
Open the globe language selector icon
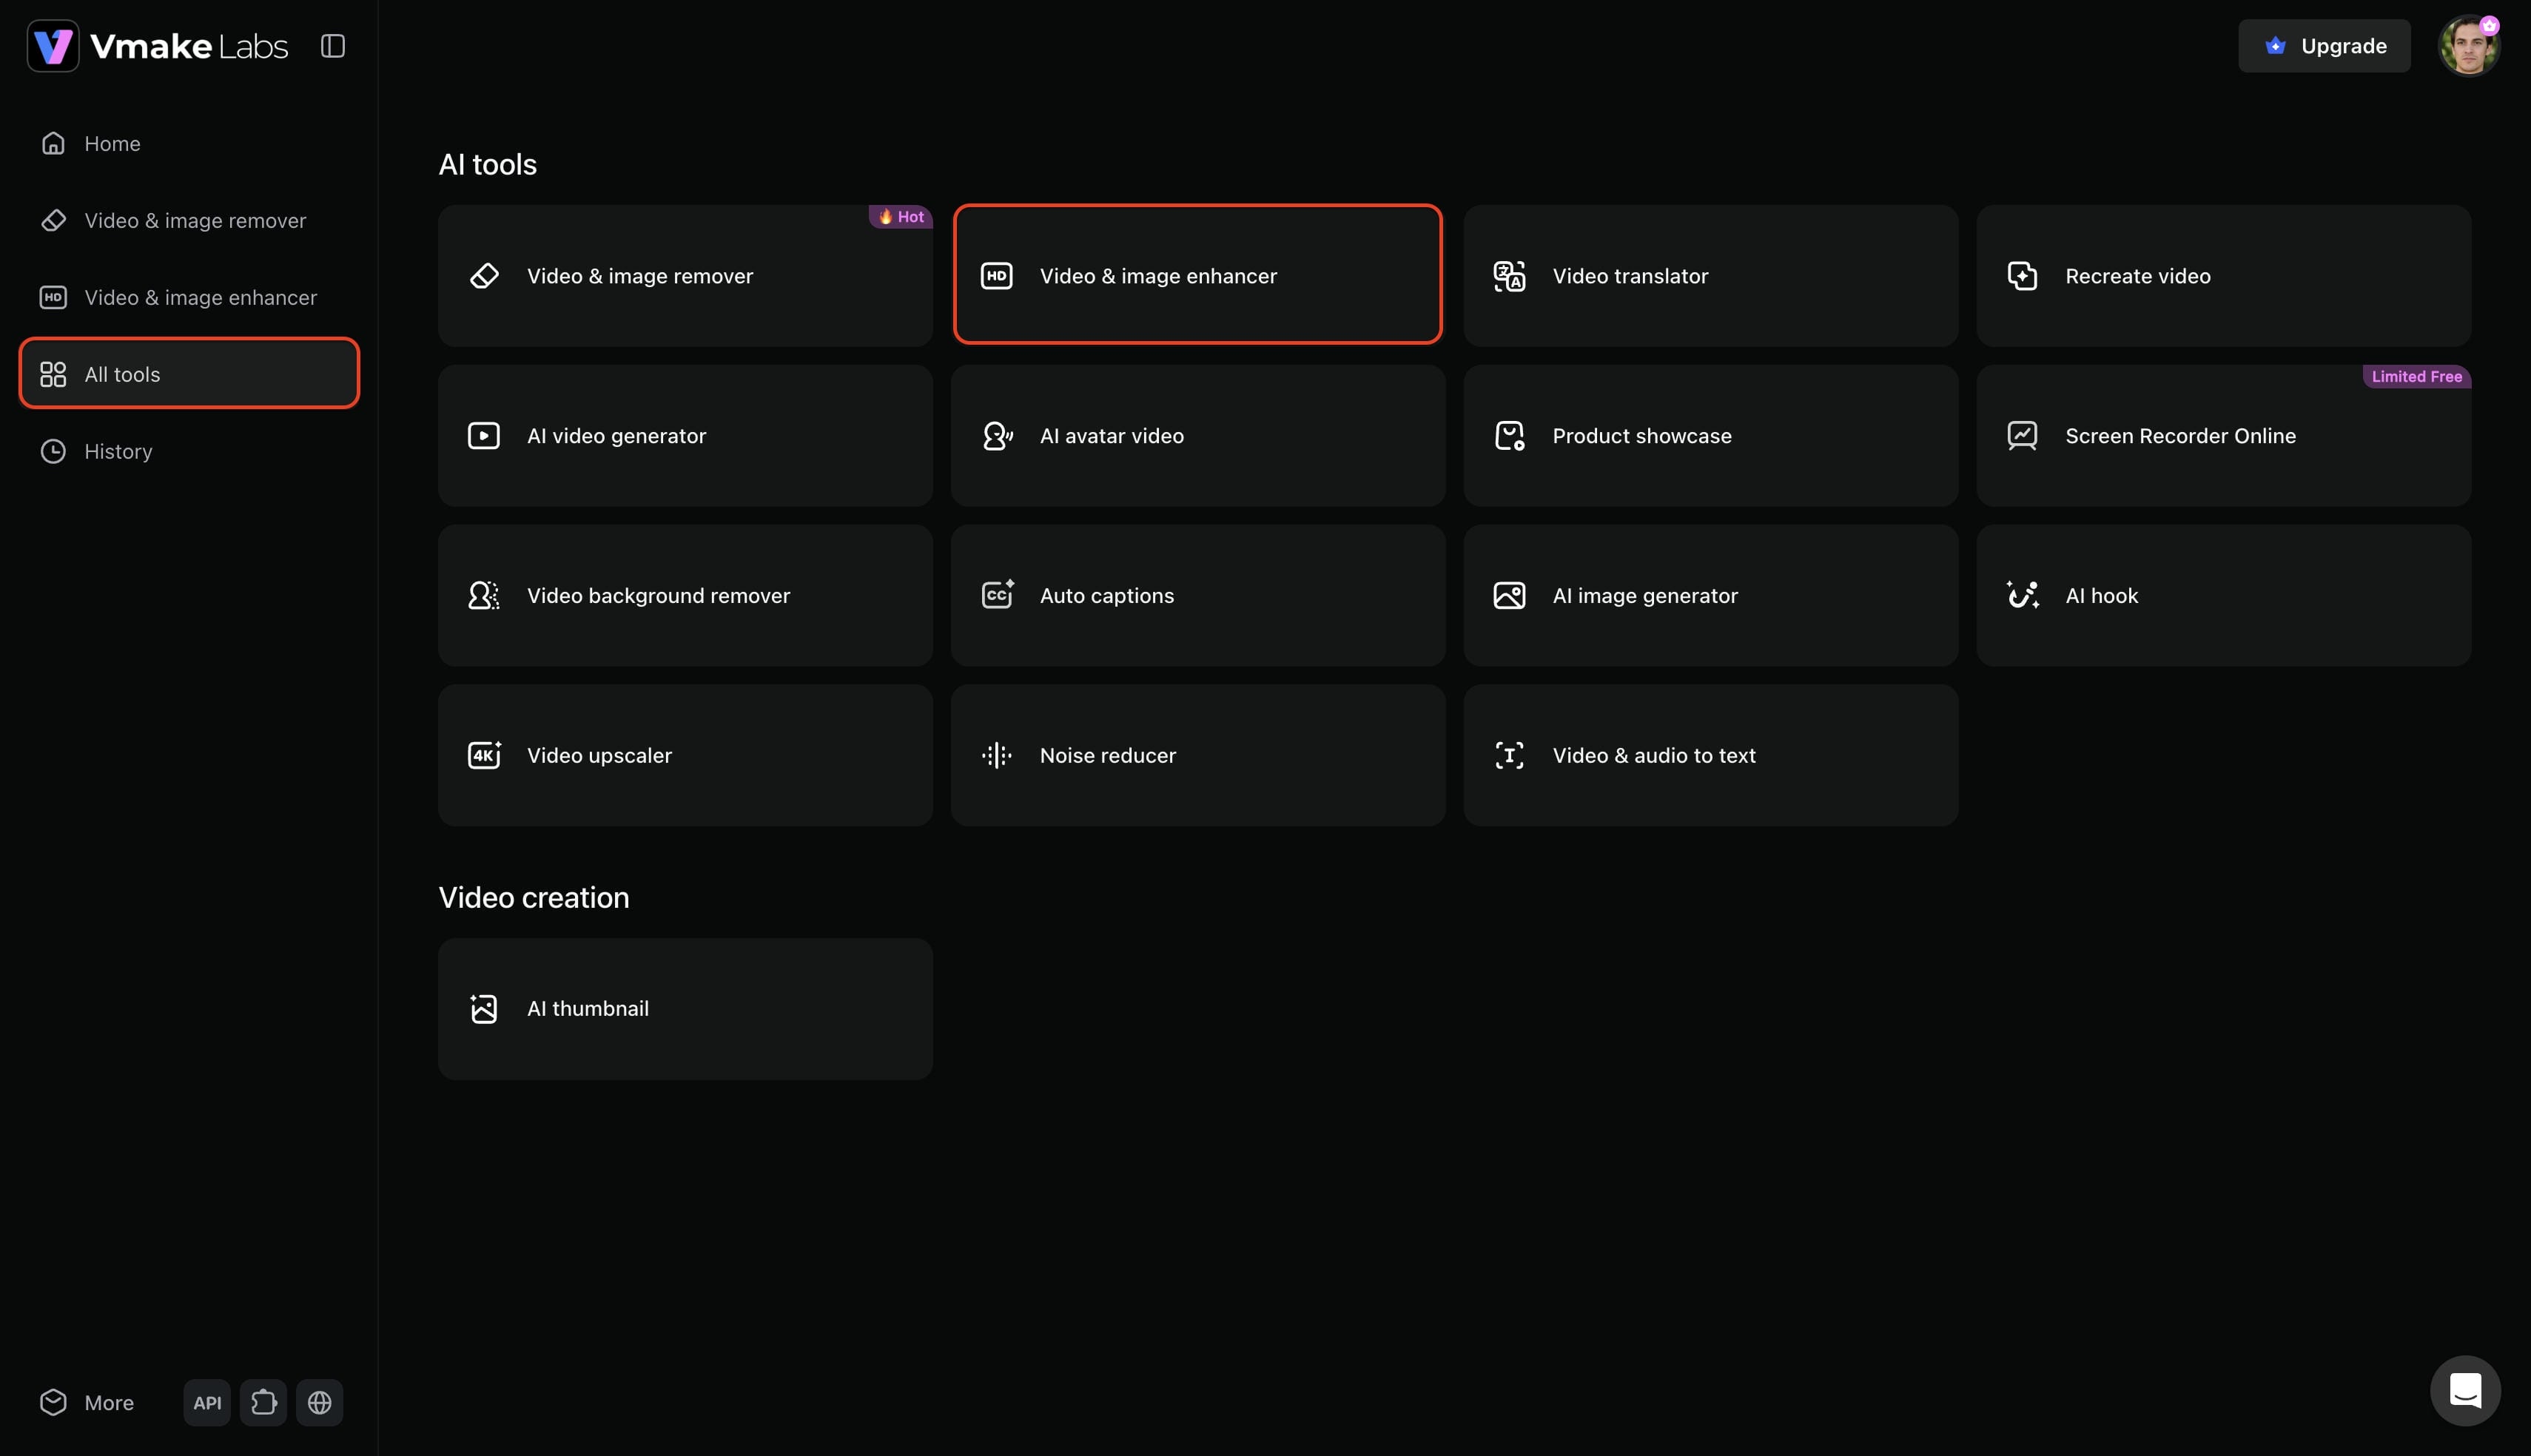[319, 1402]
